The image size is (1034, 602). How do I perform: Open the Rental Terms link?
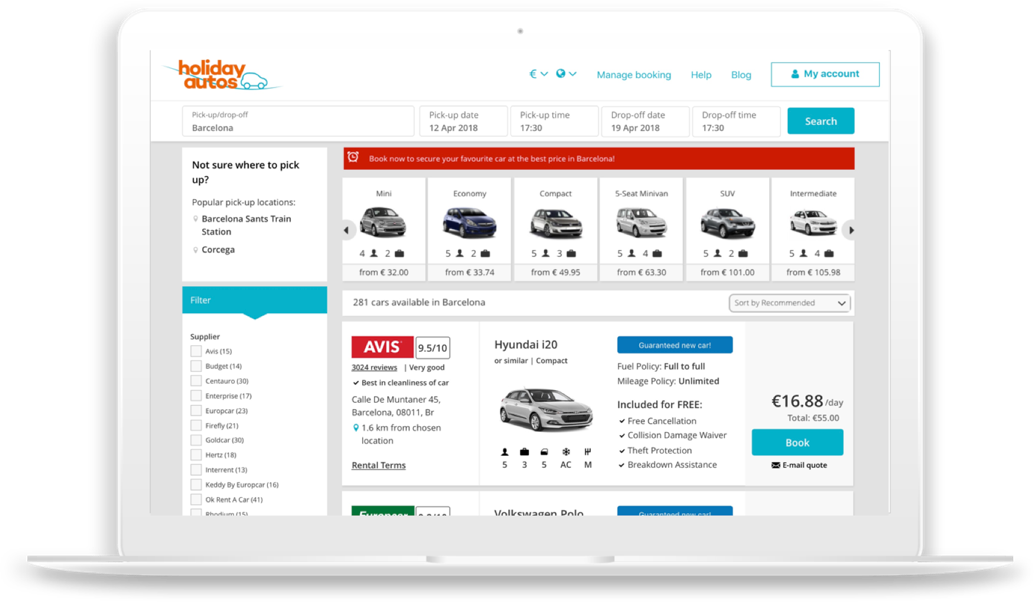379,465
